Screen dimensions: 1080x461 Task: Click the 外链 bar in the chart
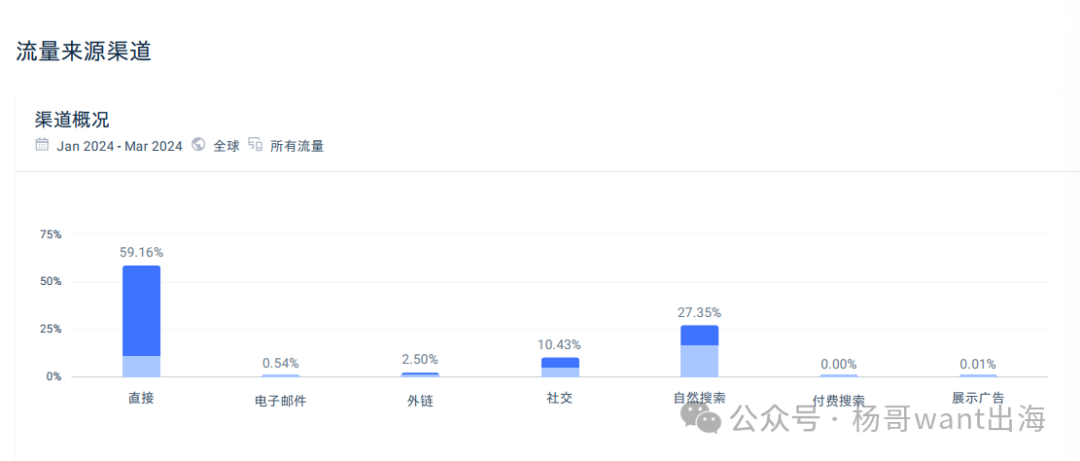click(x=420, y=374)
